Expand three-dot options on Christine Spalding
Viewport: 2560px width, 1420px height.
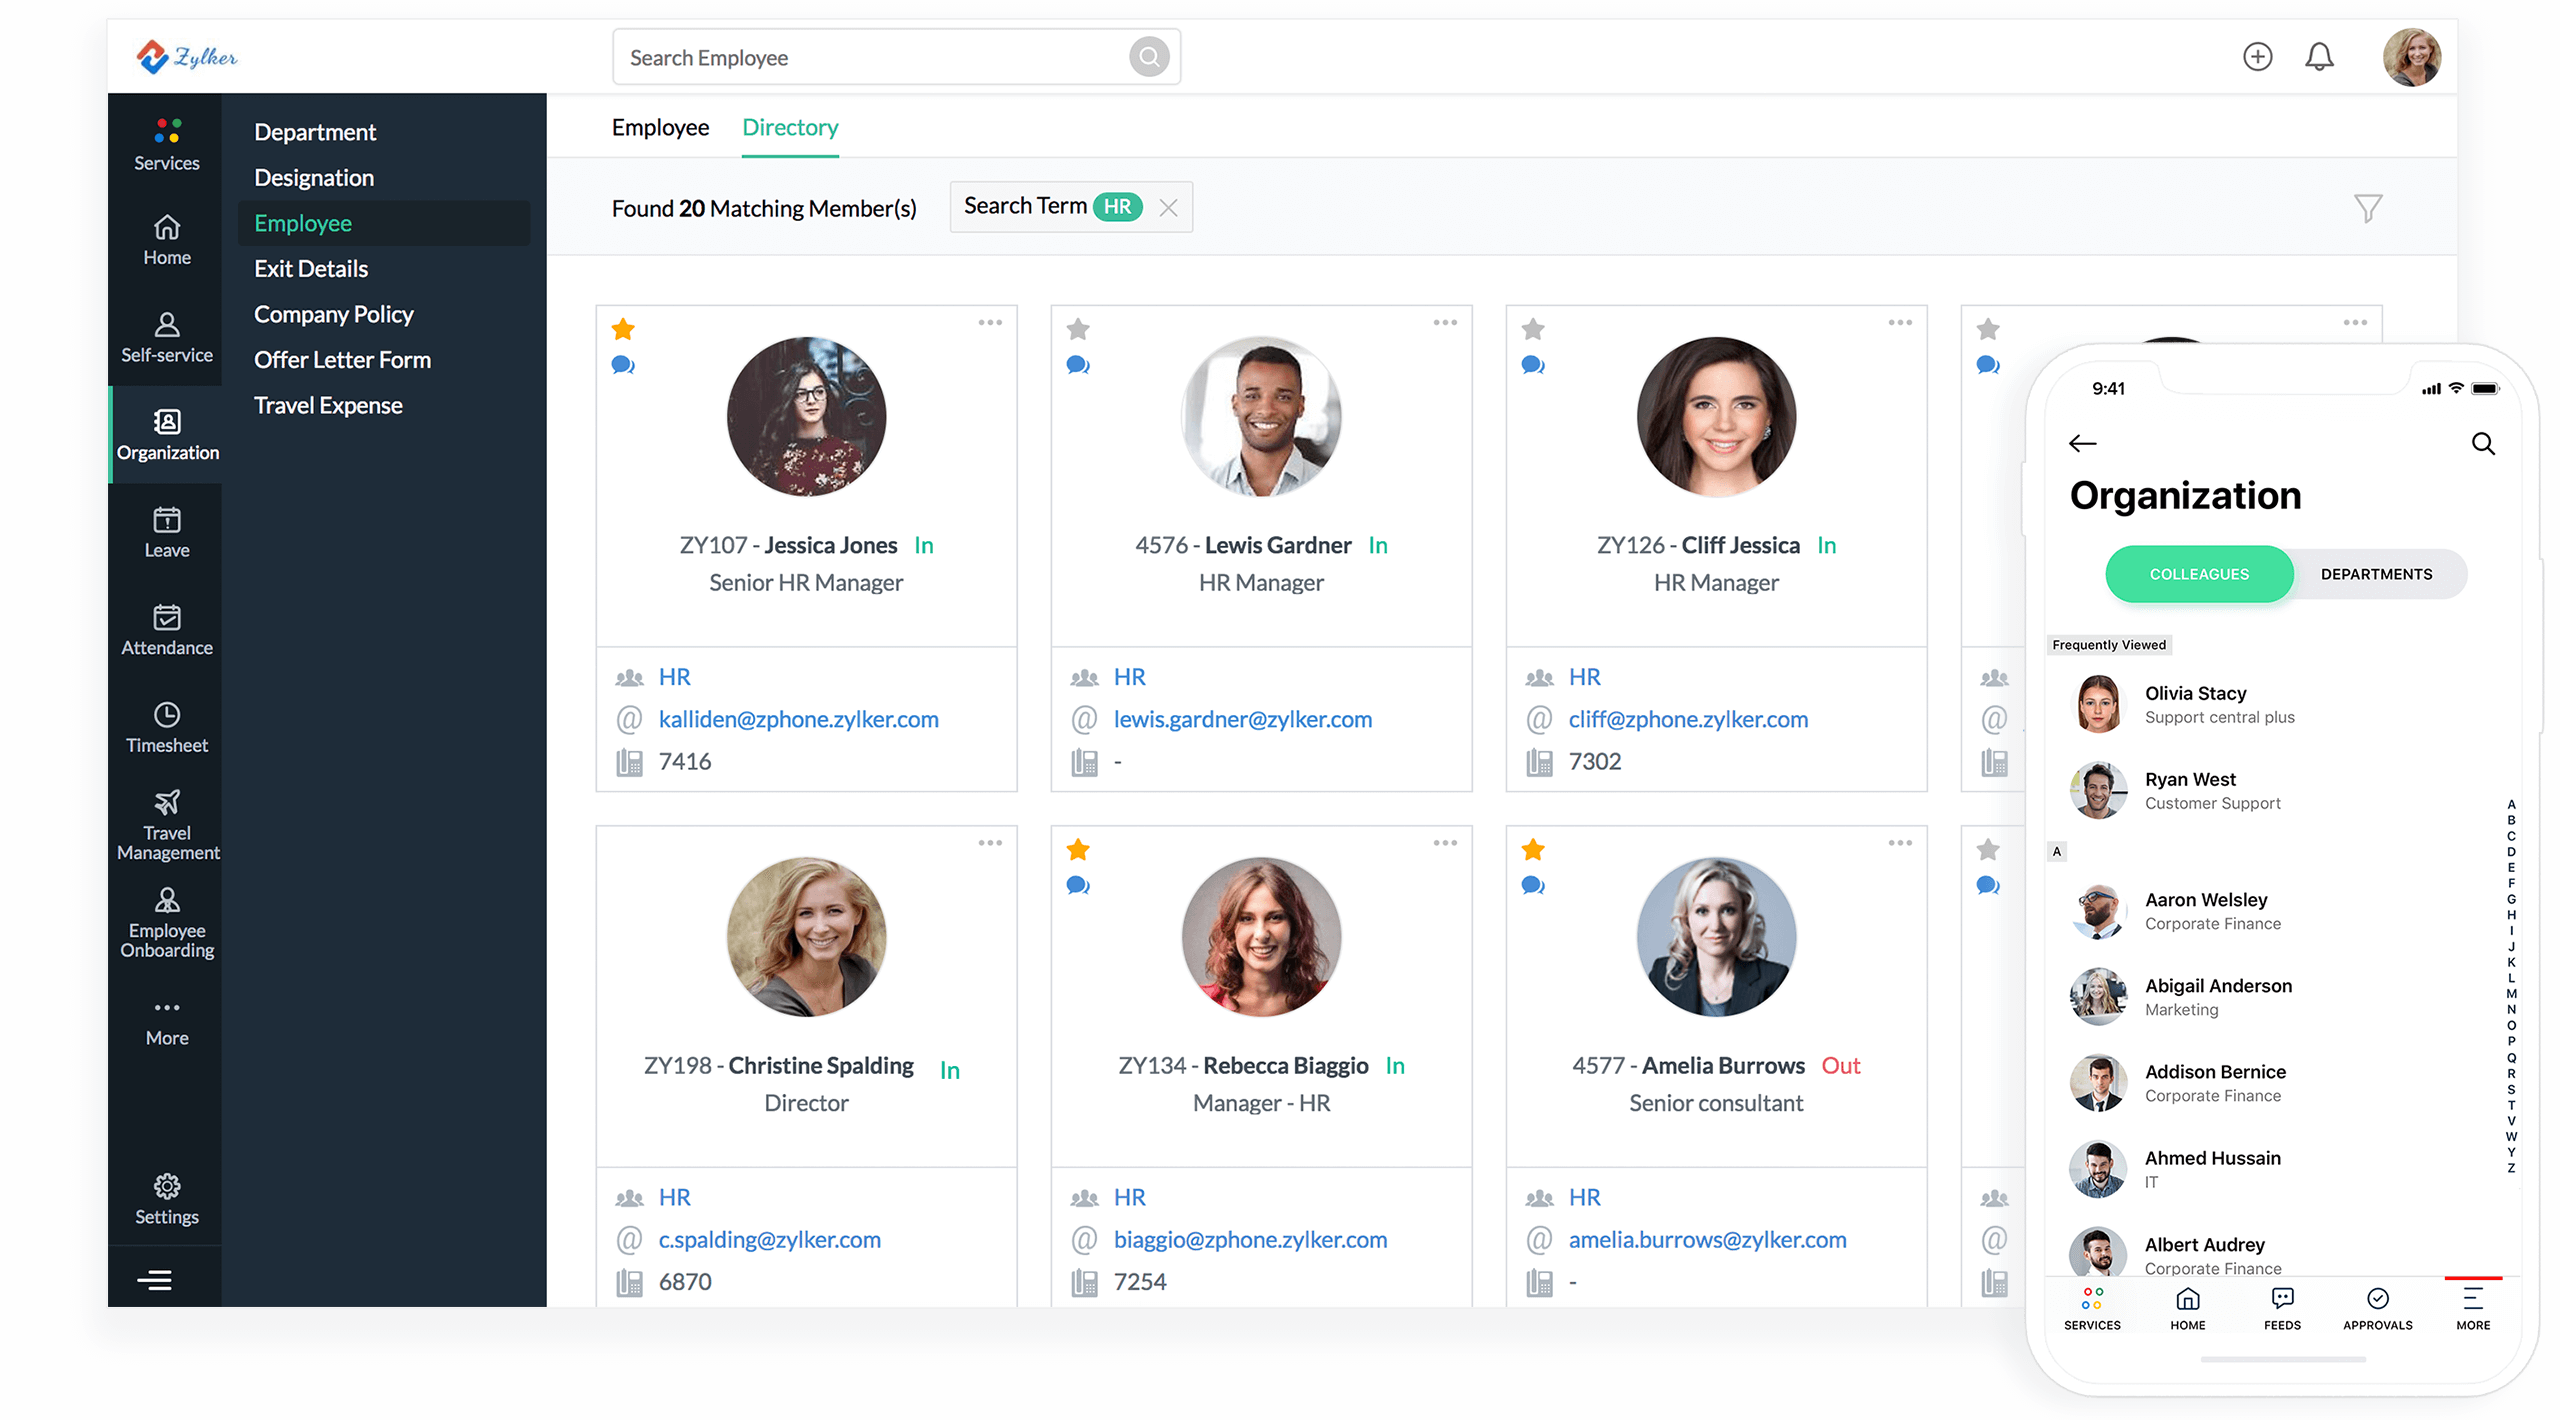990,845
